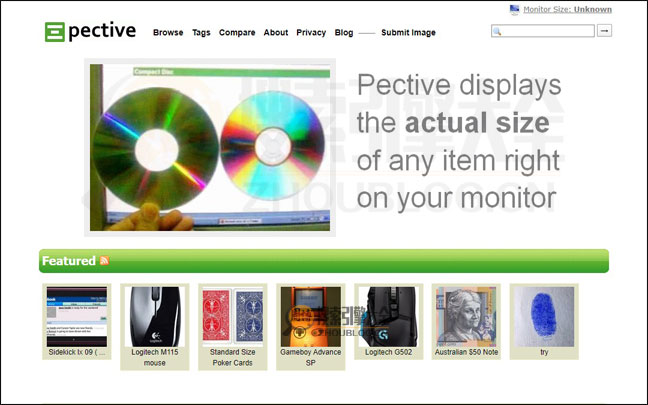Click the 'Standard Size Poker Cards' caption

coord(233,357)
